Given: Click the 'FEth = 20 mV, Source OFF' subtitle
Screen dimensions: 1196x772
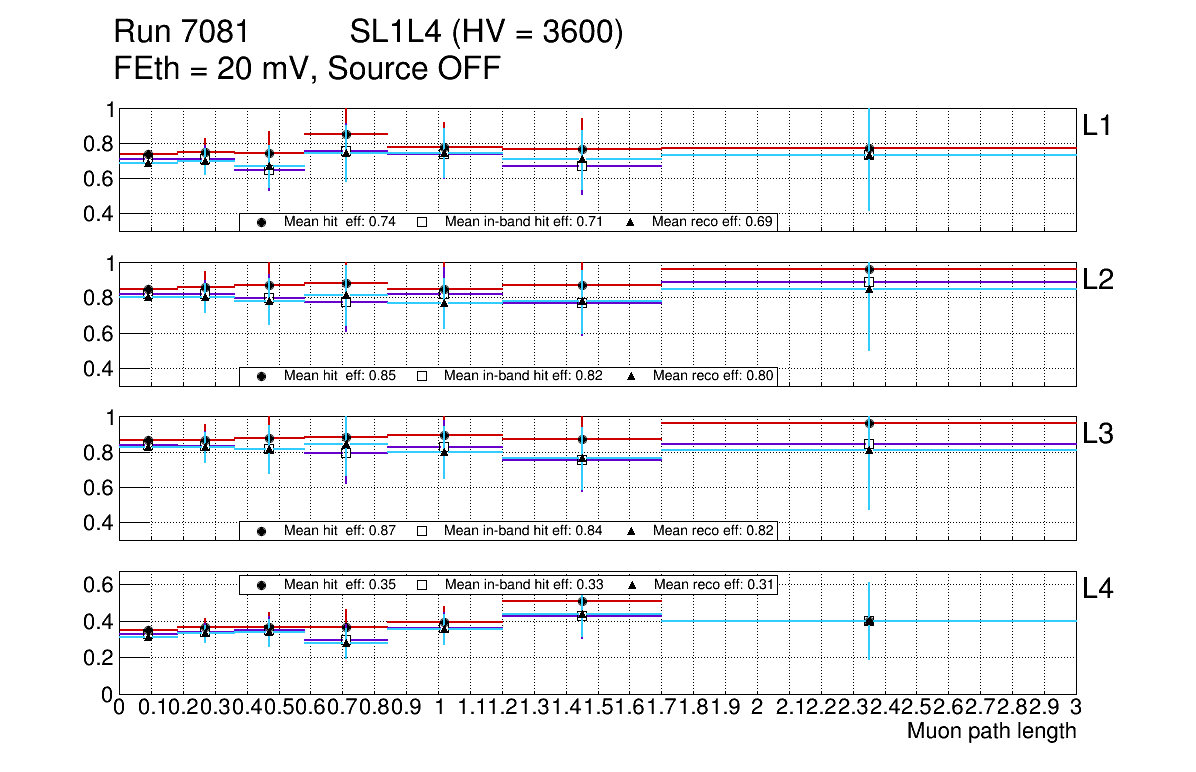Looking at the screenshot, I should pyautogui.click(x=307, y=69).
